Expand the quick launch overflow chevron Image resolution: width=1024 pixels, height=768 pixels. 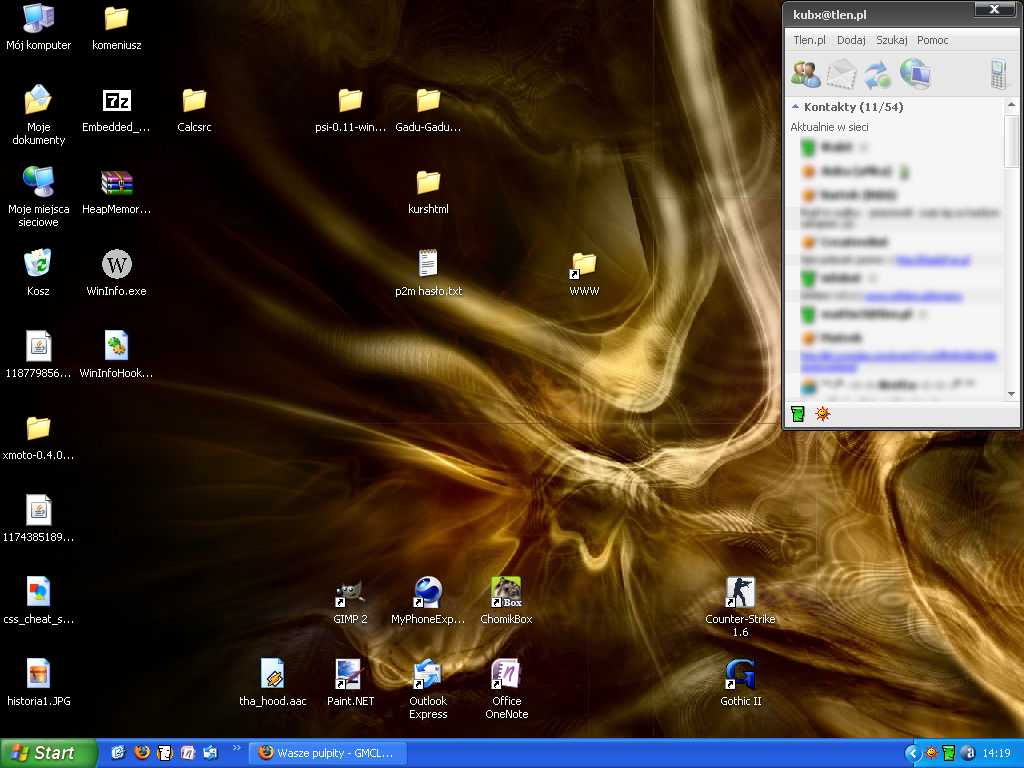(x=237, y=748)
